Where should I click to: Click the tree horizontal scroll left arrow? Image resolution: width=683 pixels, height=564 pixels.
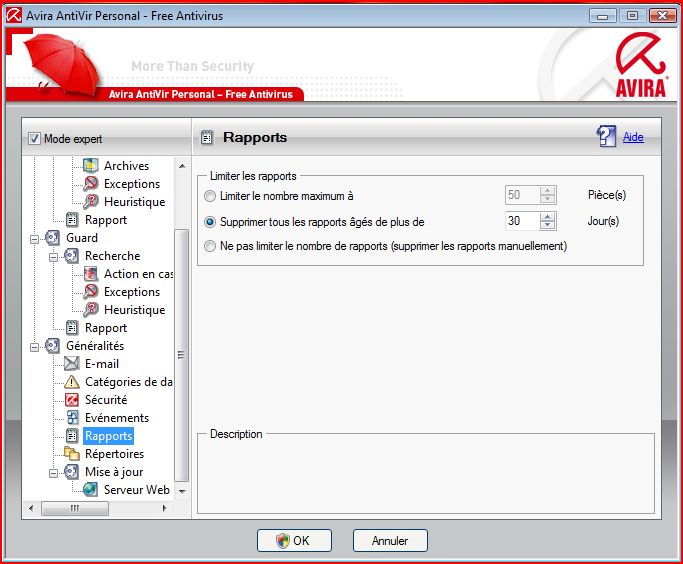click(x=31, y=508)
